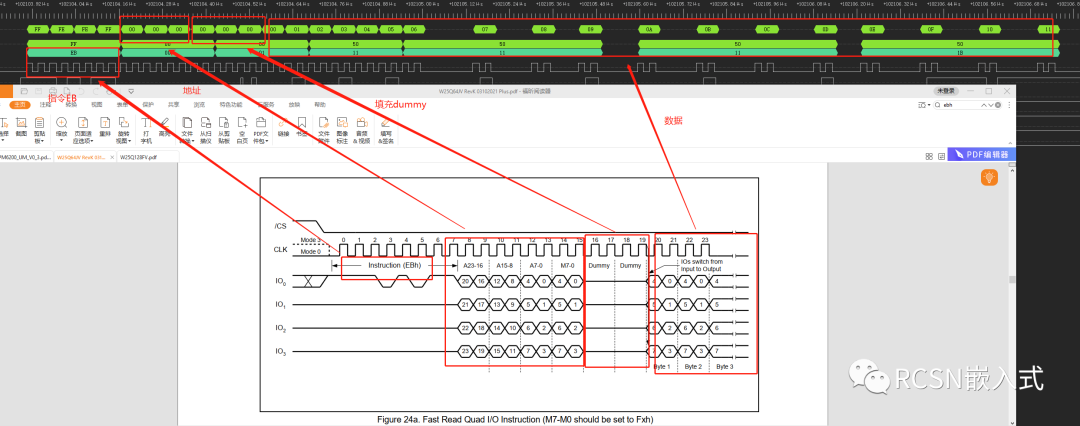The image size is (1080, 426).
Task: Select decoded byte 05 in analyzer
Action: tap(391, 30)
